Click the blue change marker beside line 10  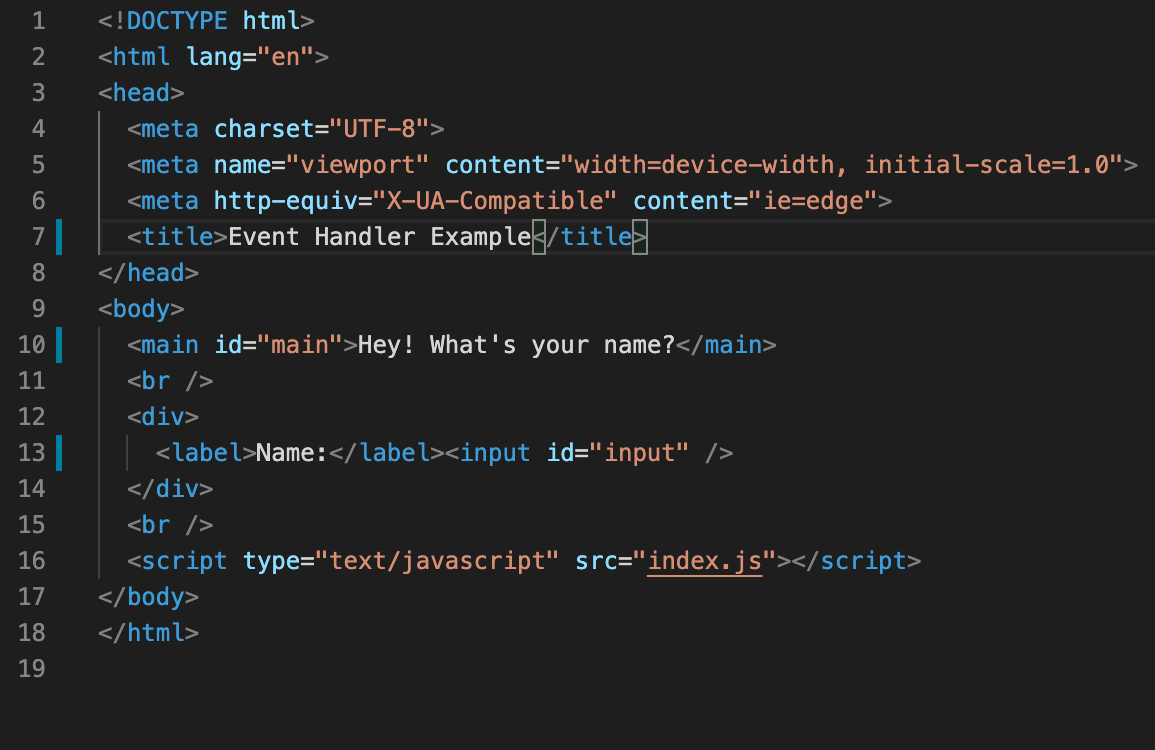tap(60, 344)
